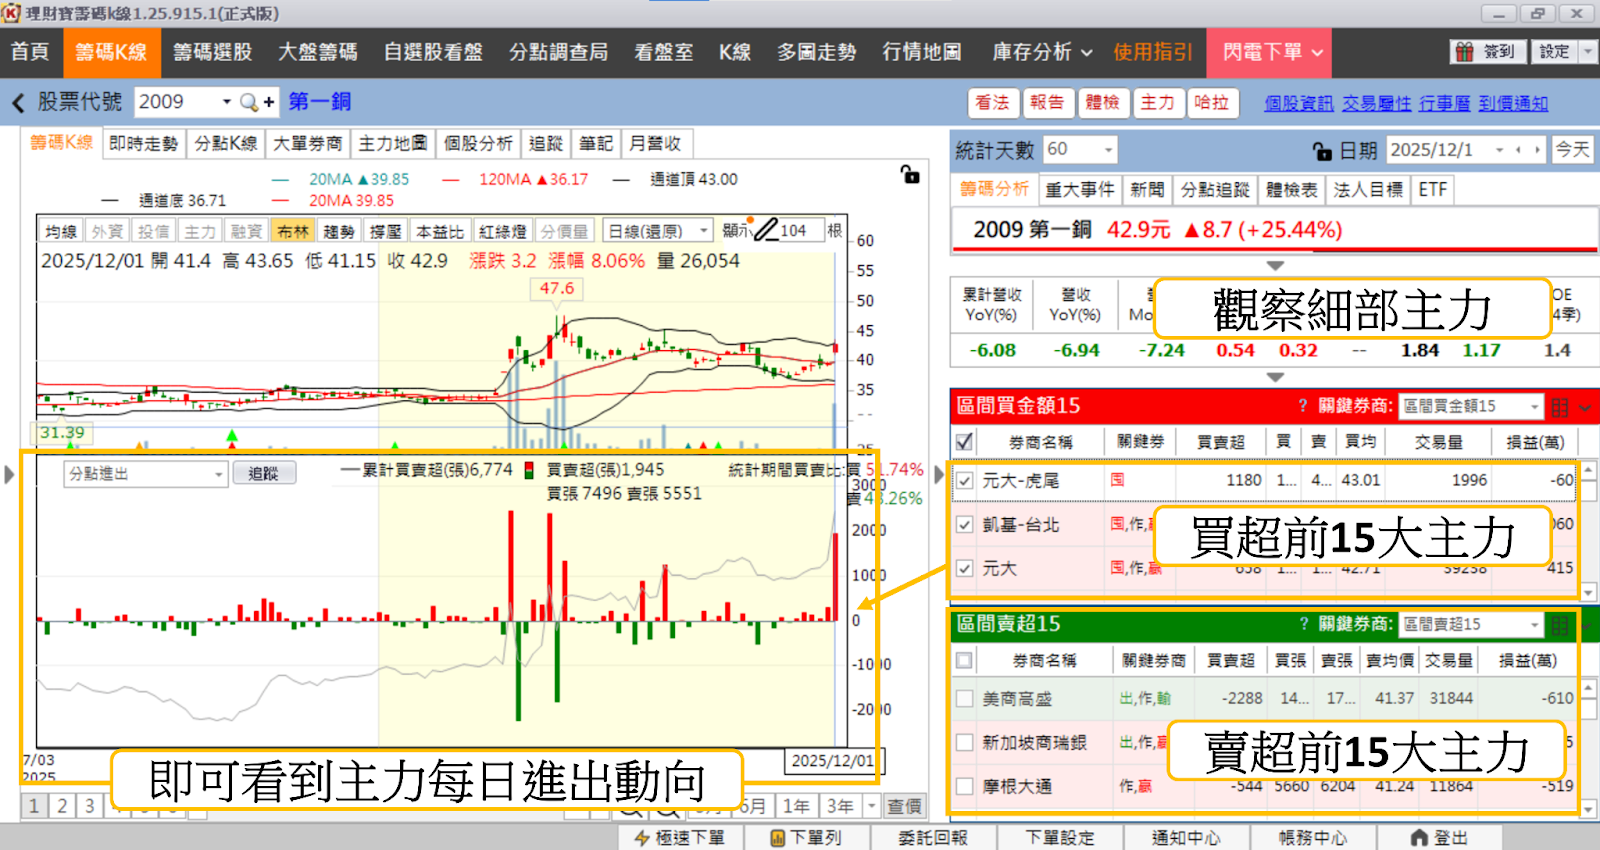The height and width of the screenshot is (850, 1600).
Task: Toggle the select-all checkbox in sell table header
Action: point(965,660)
